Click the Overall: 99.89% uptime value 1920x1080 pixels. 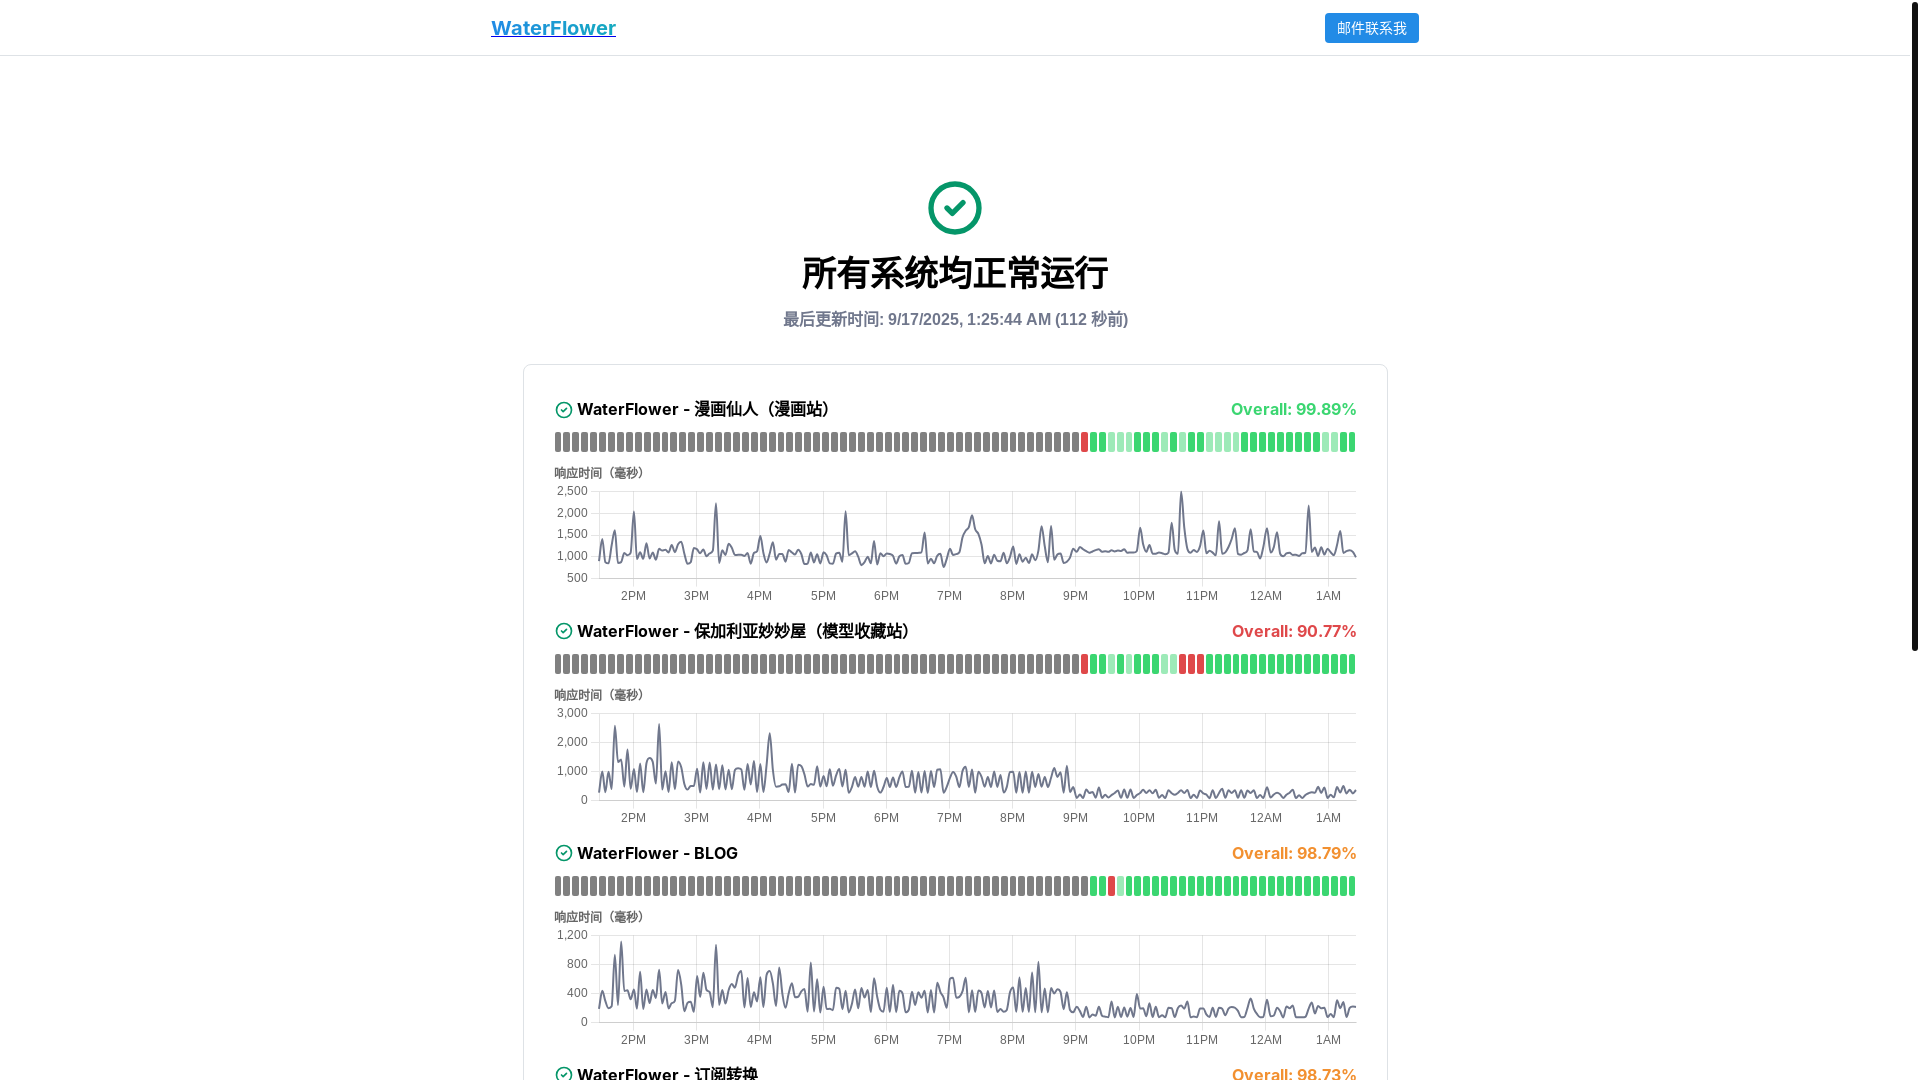click(x=1293, y=409)
